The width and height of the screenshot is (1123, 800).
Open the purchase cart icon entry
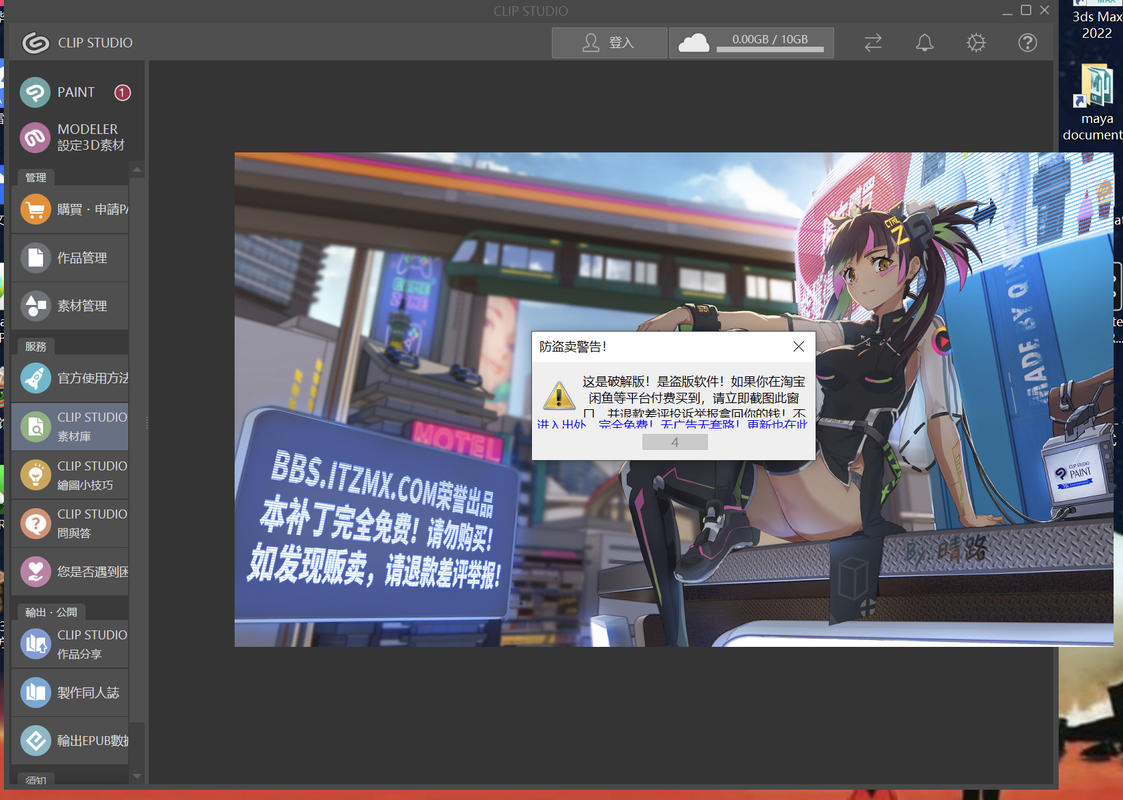pos(70,209)
